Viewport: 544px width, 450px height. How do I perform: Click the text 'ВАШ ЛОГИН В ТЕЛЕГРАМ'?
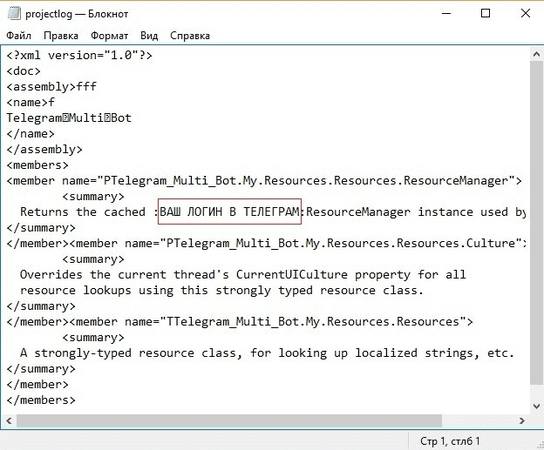[229, 212]
